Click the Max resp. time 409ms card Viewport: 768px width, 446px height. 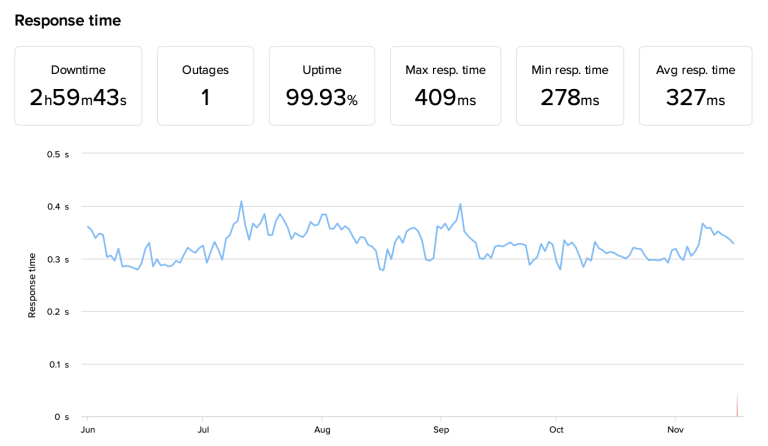coord(445,86)
